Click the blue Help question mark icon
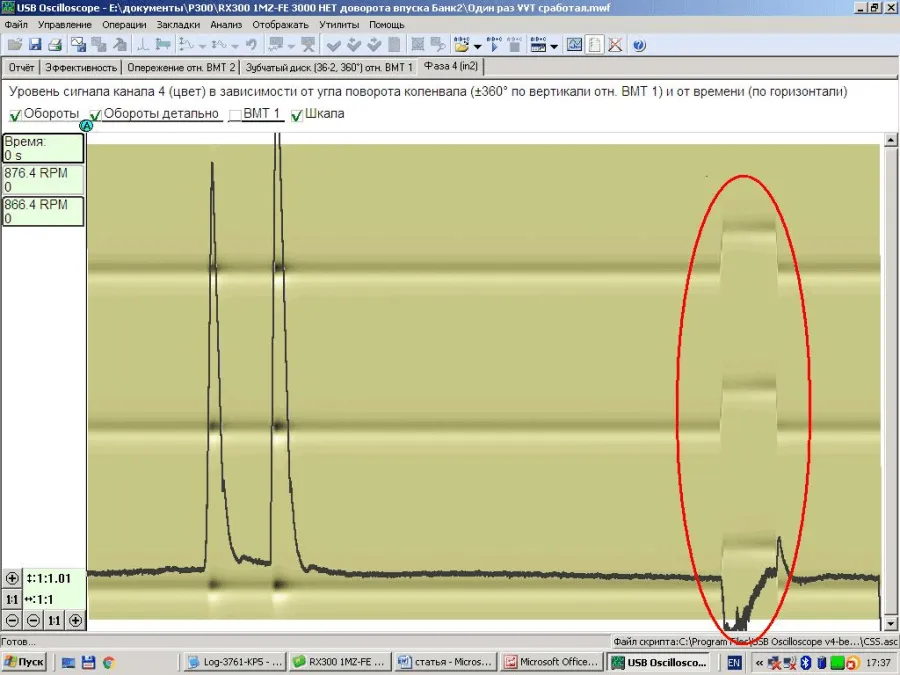The image size is (900, 675). click(639, 45)
